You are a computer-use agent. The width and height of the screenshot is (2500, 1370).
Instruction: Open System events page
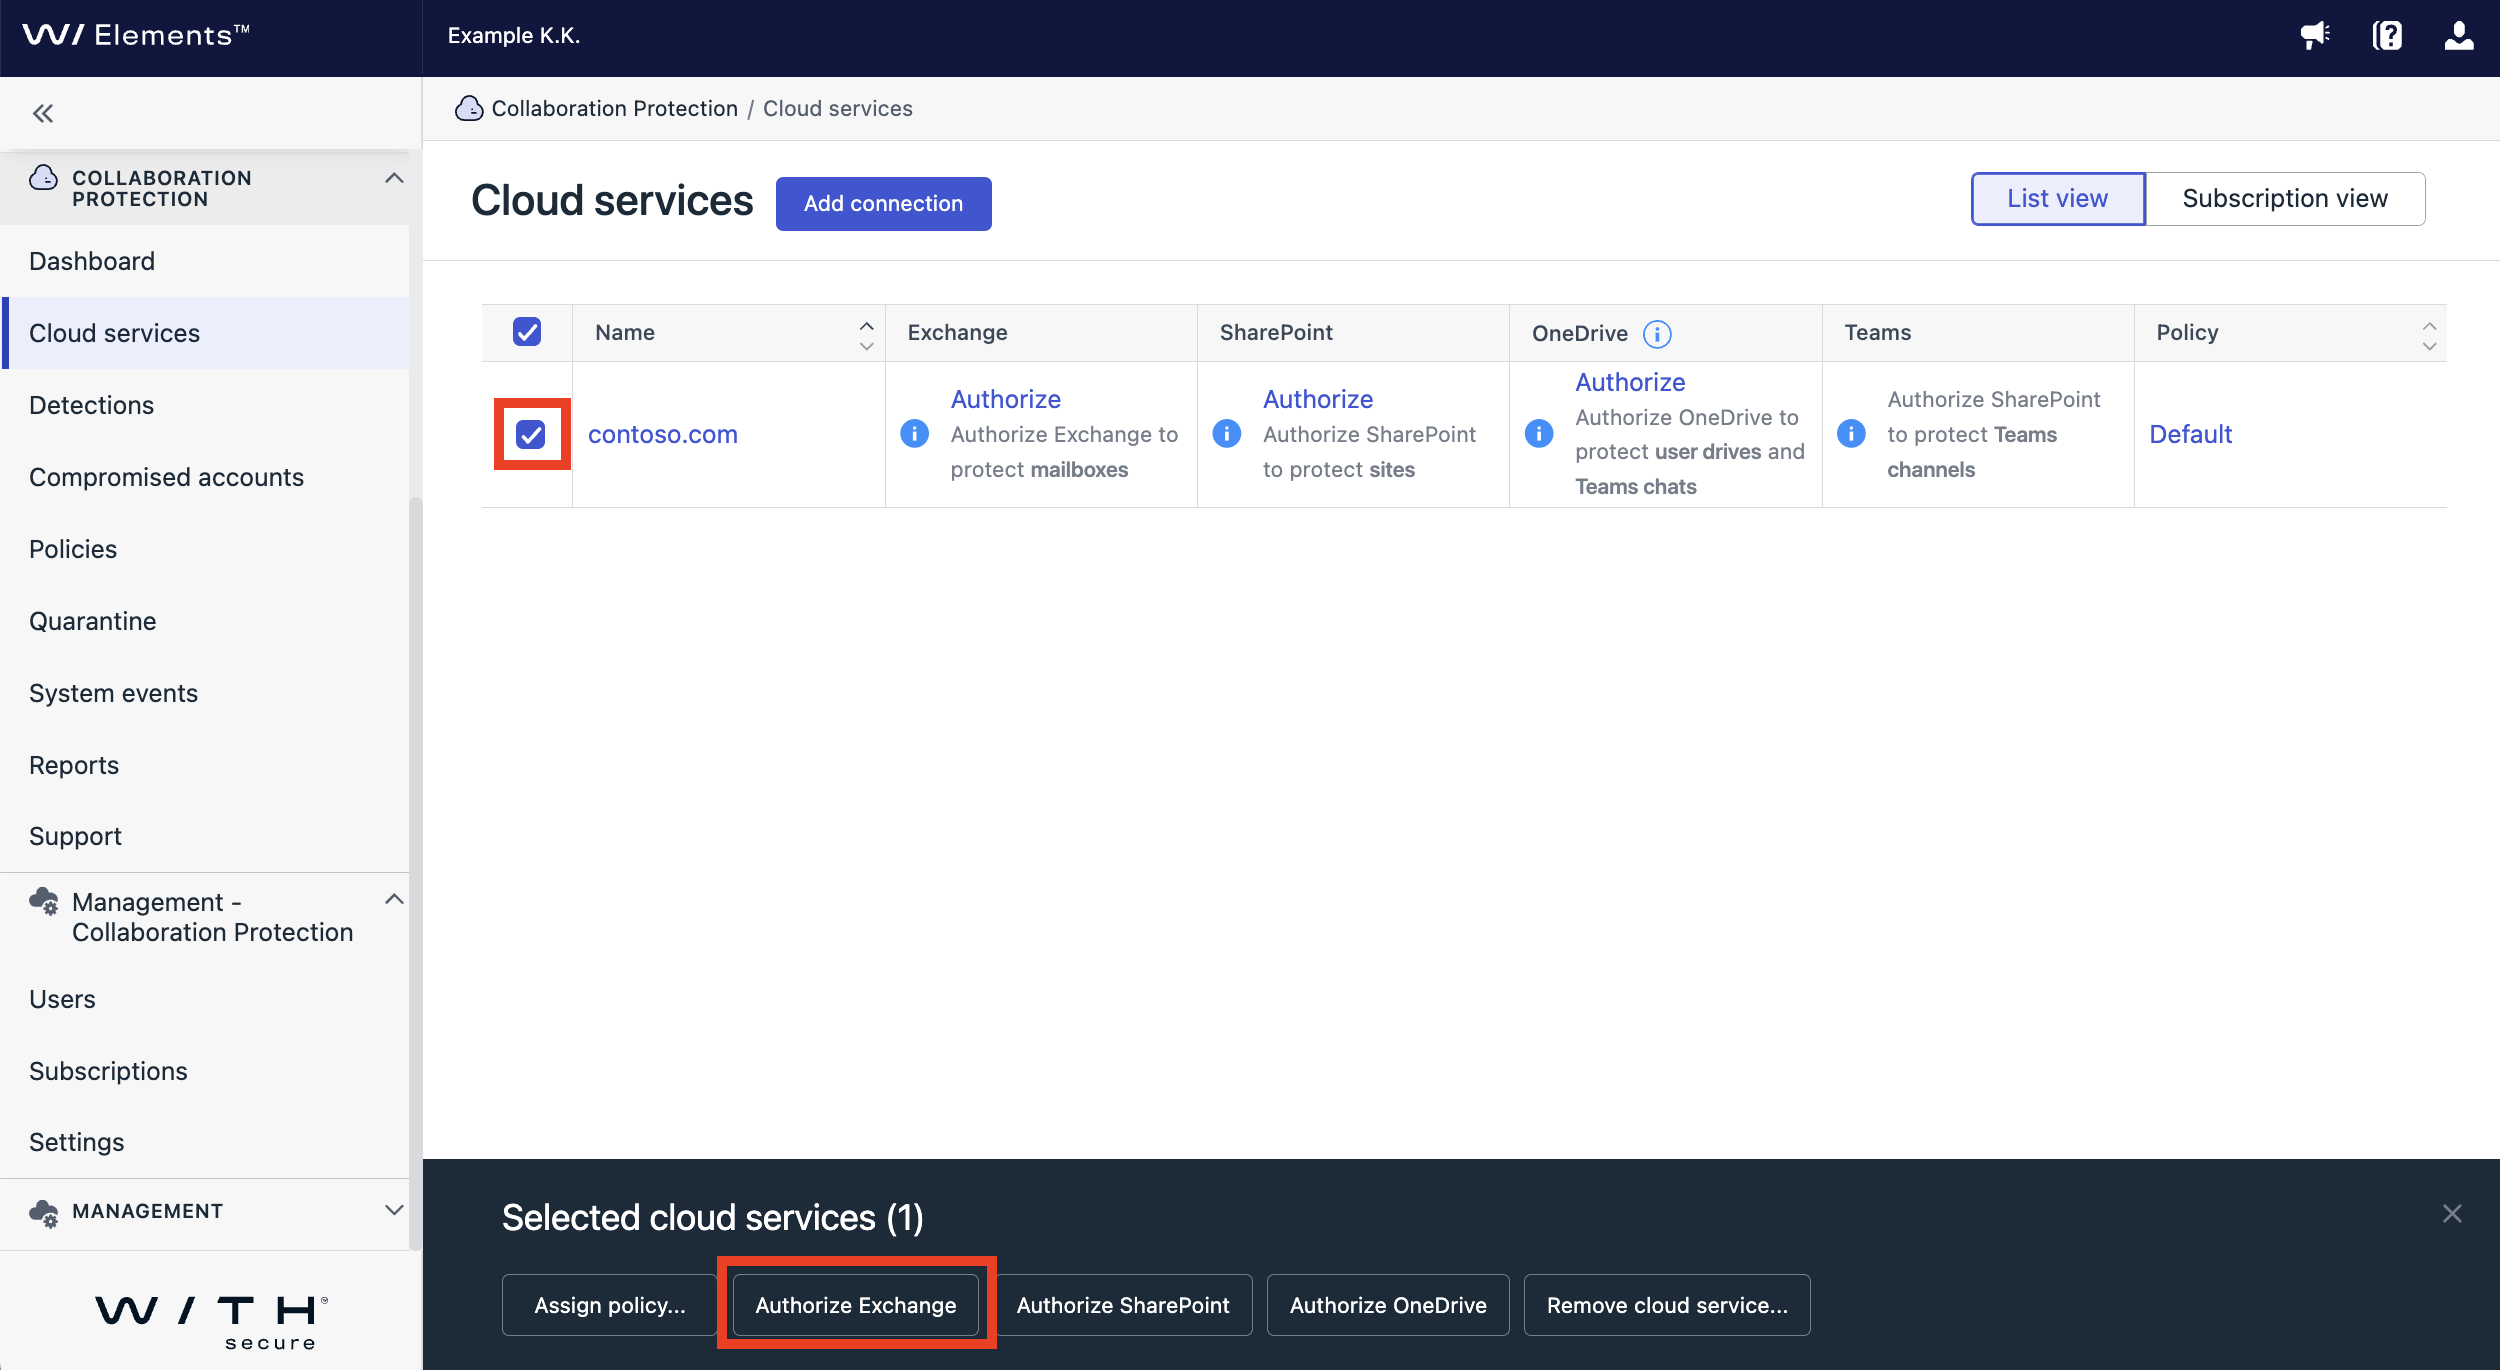(205, 693)
